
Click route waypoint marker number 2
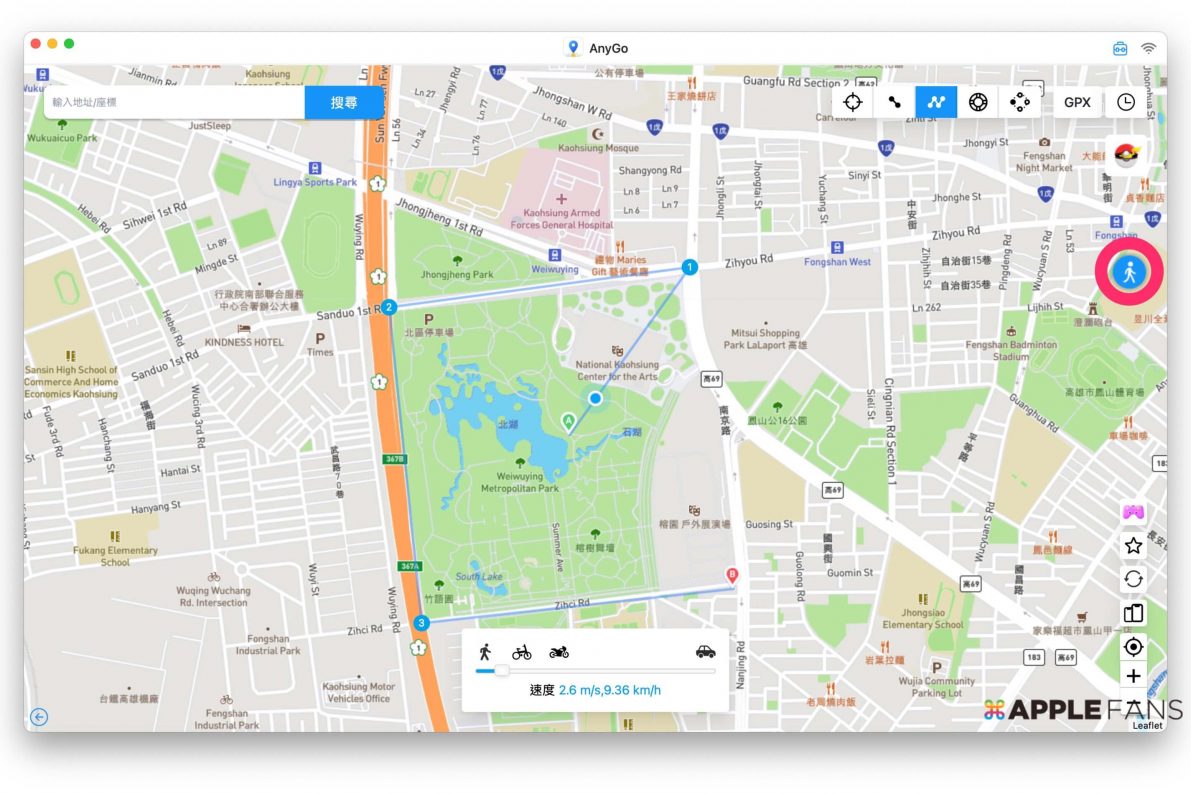(x=389, y=307)
